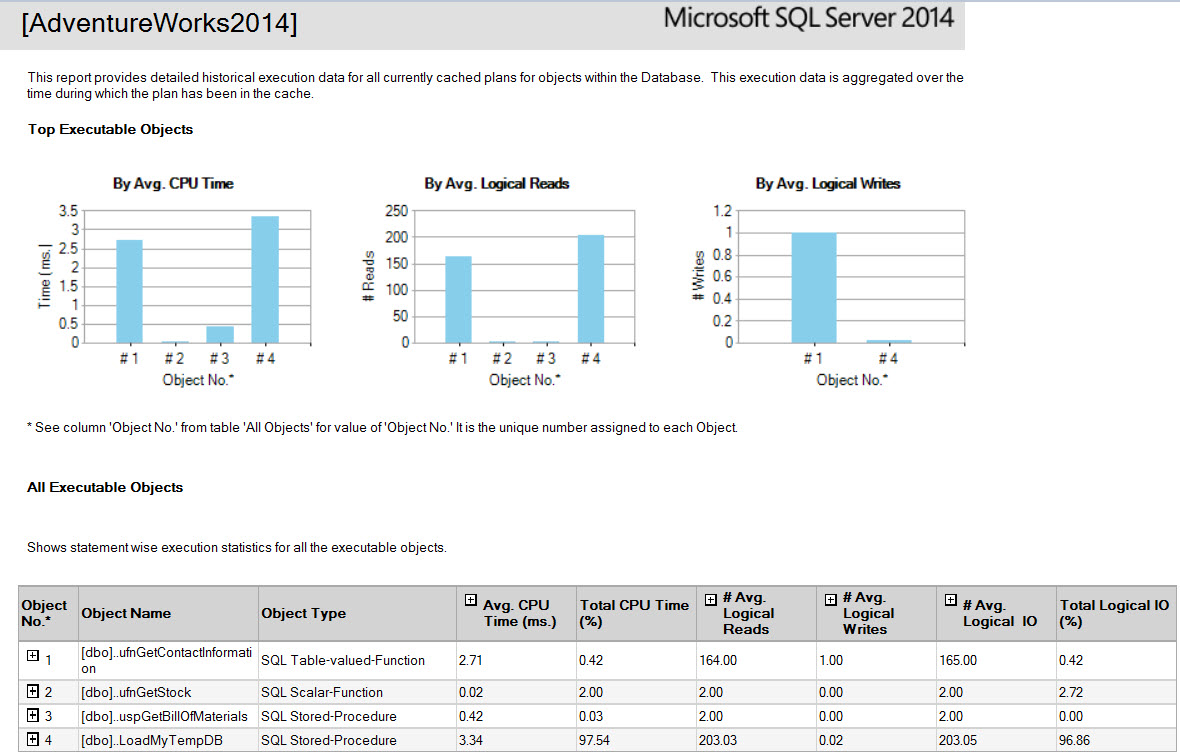Screen dimensions: 1180x753
Task: Click the 96.86 Total Logical IO value
Action: tap(1074, 740)
